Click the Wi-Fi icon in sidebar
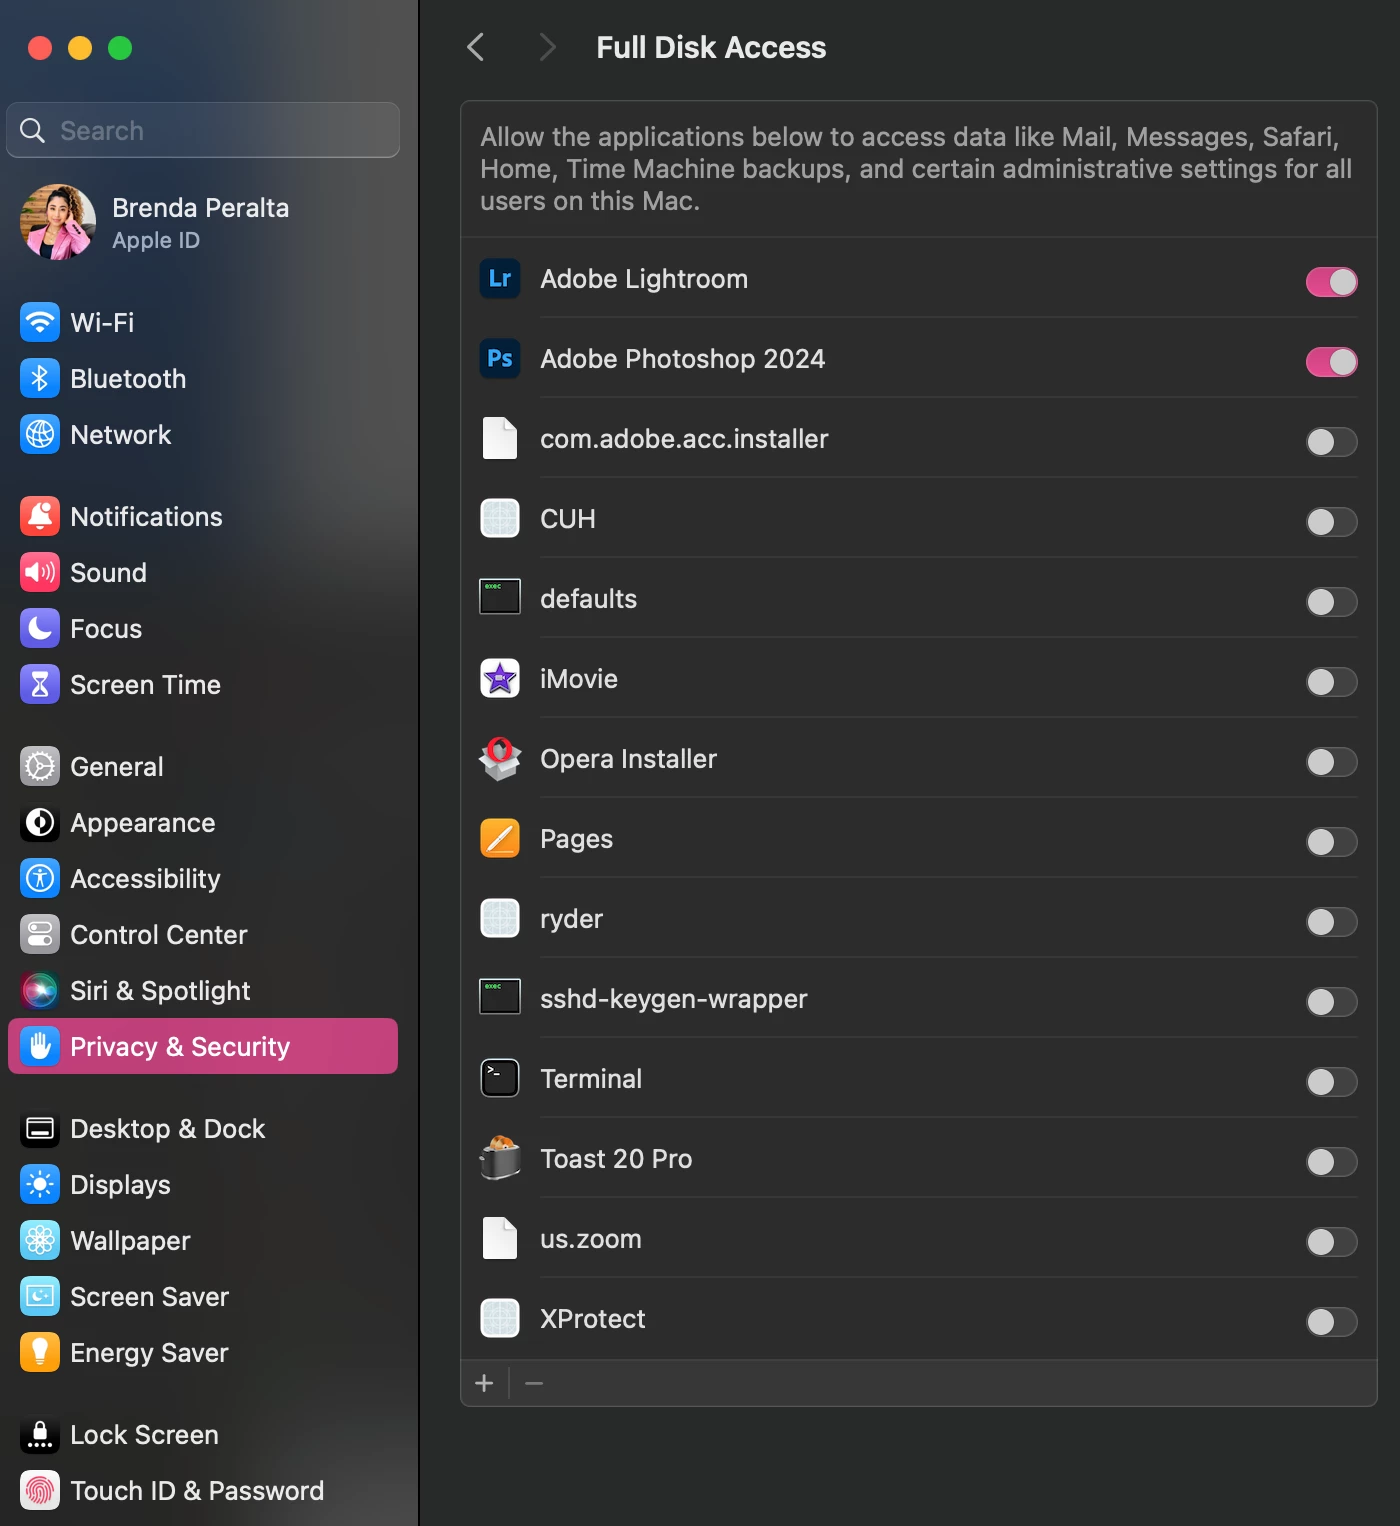 40,322
